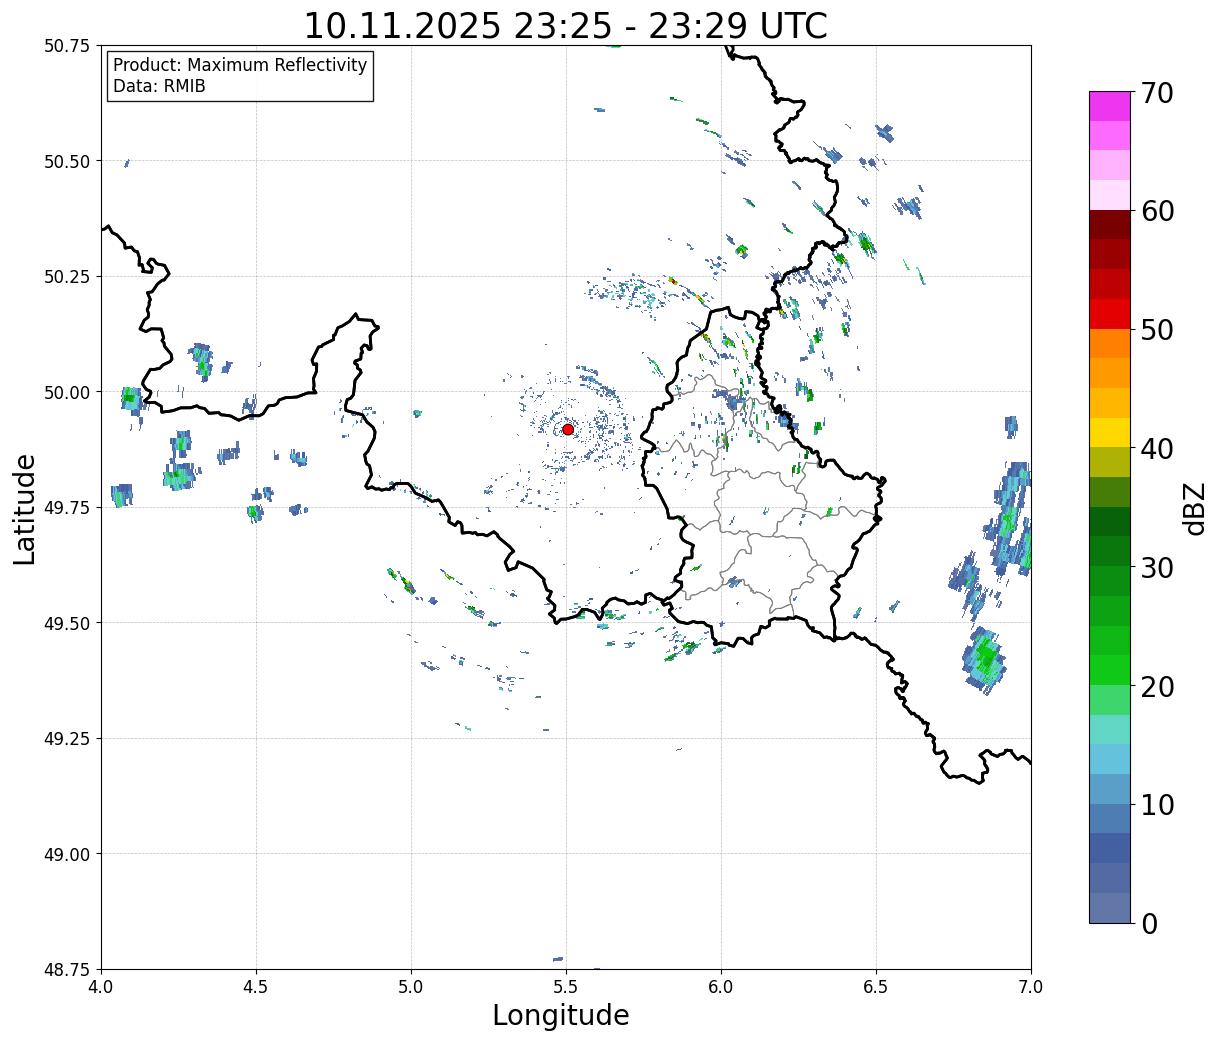Pick the bright red colorbar swatch above 50
The height and width of the screenshot is (1040, 1219).
[x=1110, y=314]
